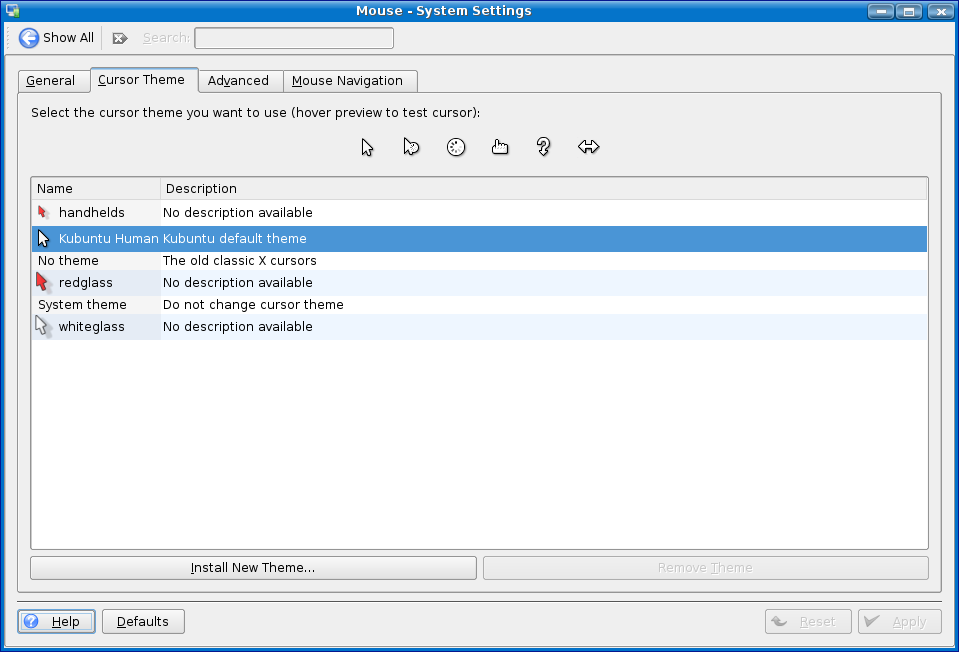The image size is (959, 652).
Task: Switch to the General tab
Action: click(51, 81)
